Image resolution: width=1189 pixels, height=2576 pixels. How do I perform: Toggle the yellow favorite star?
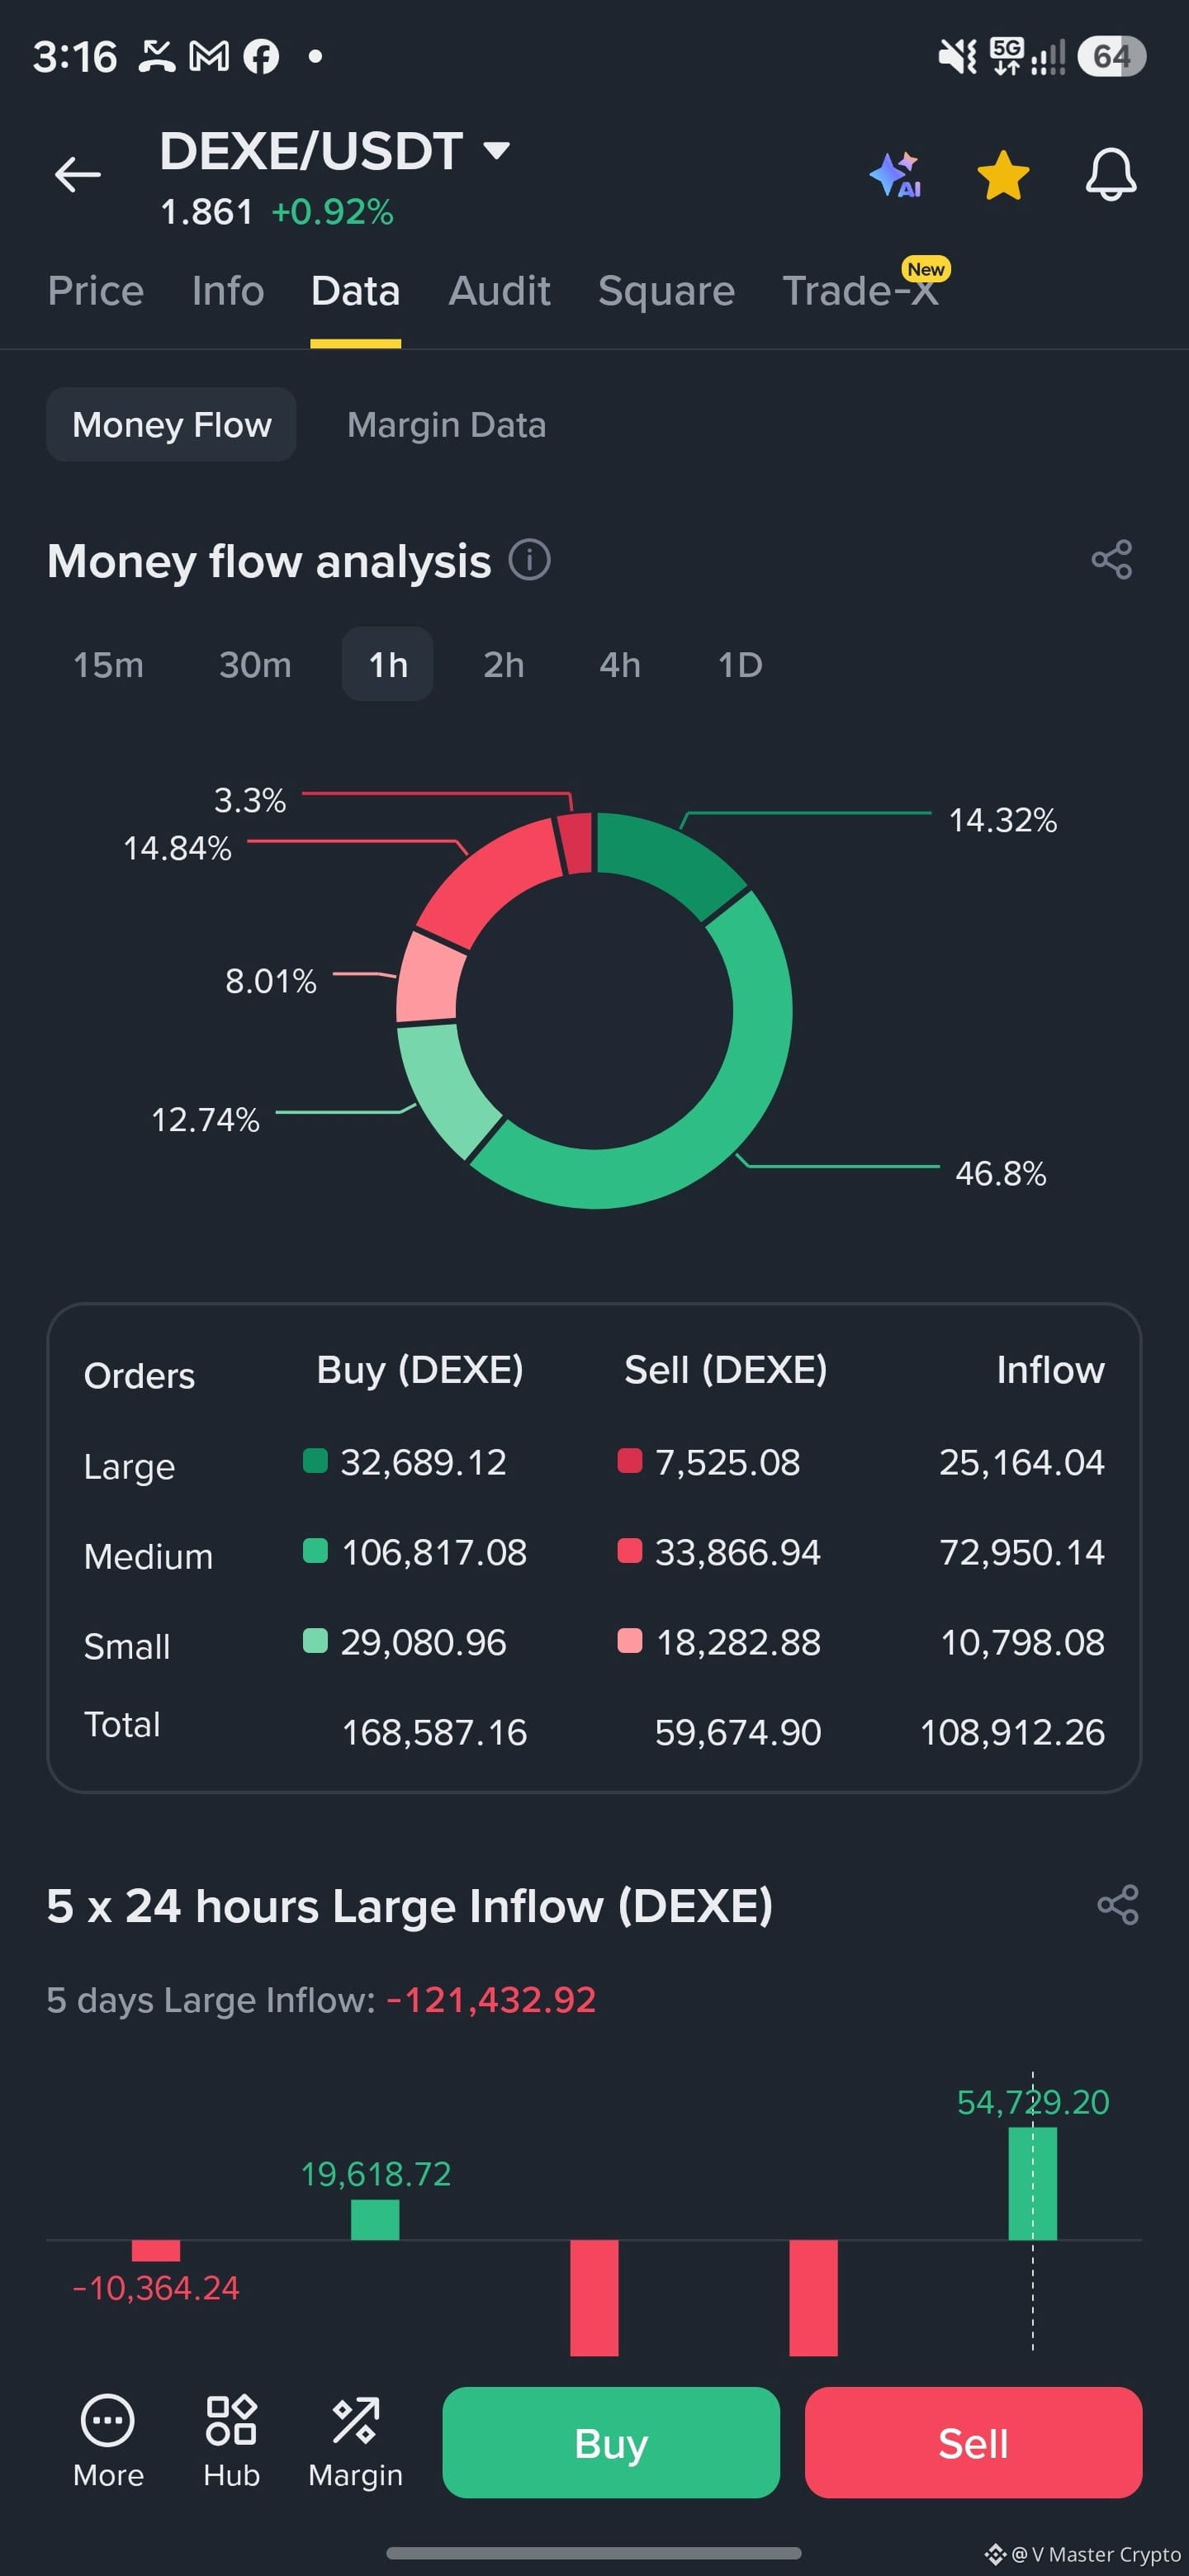(1003, 175)
